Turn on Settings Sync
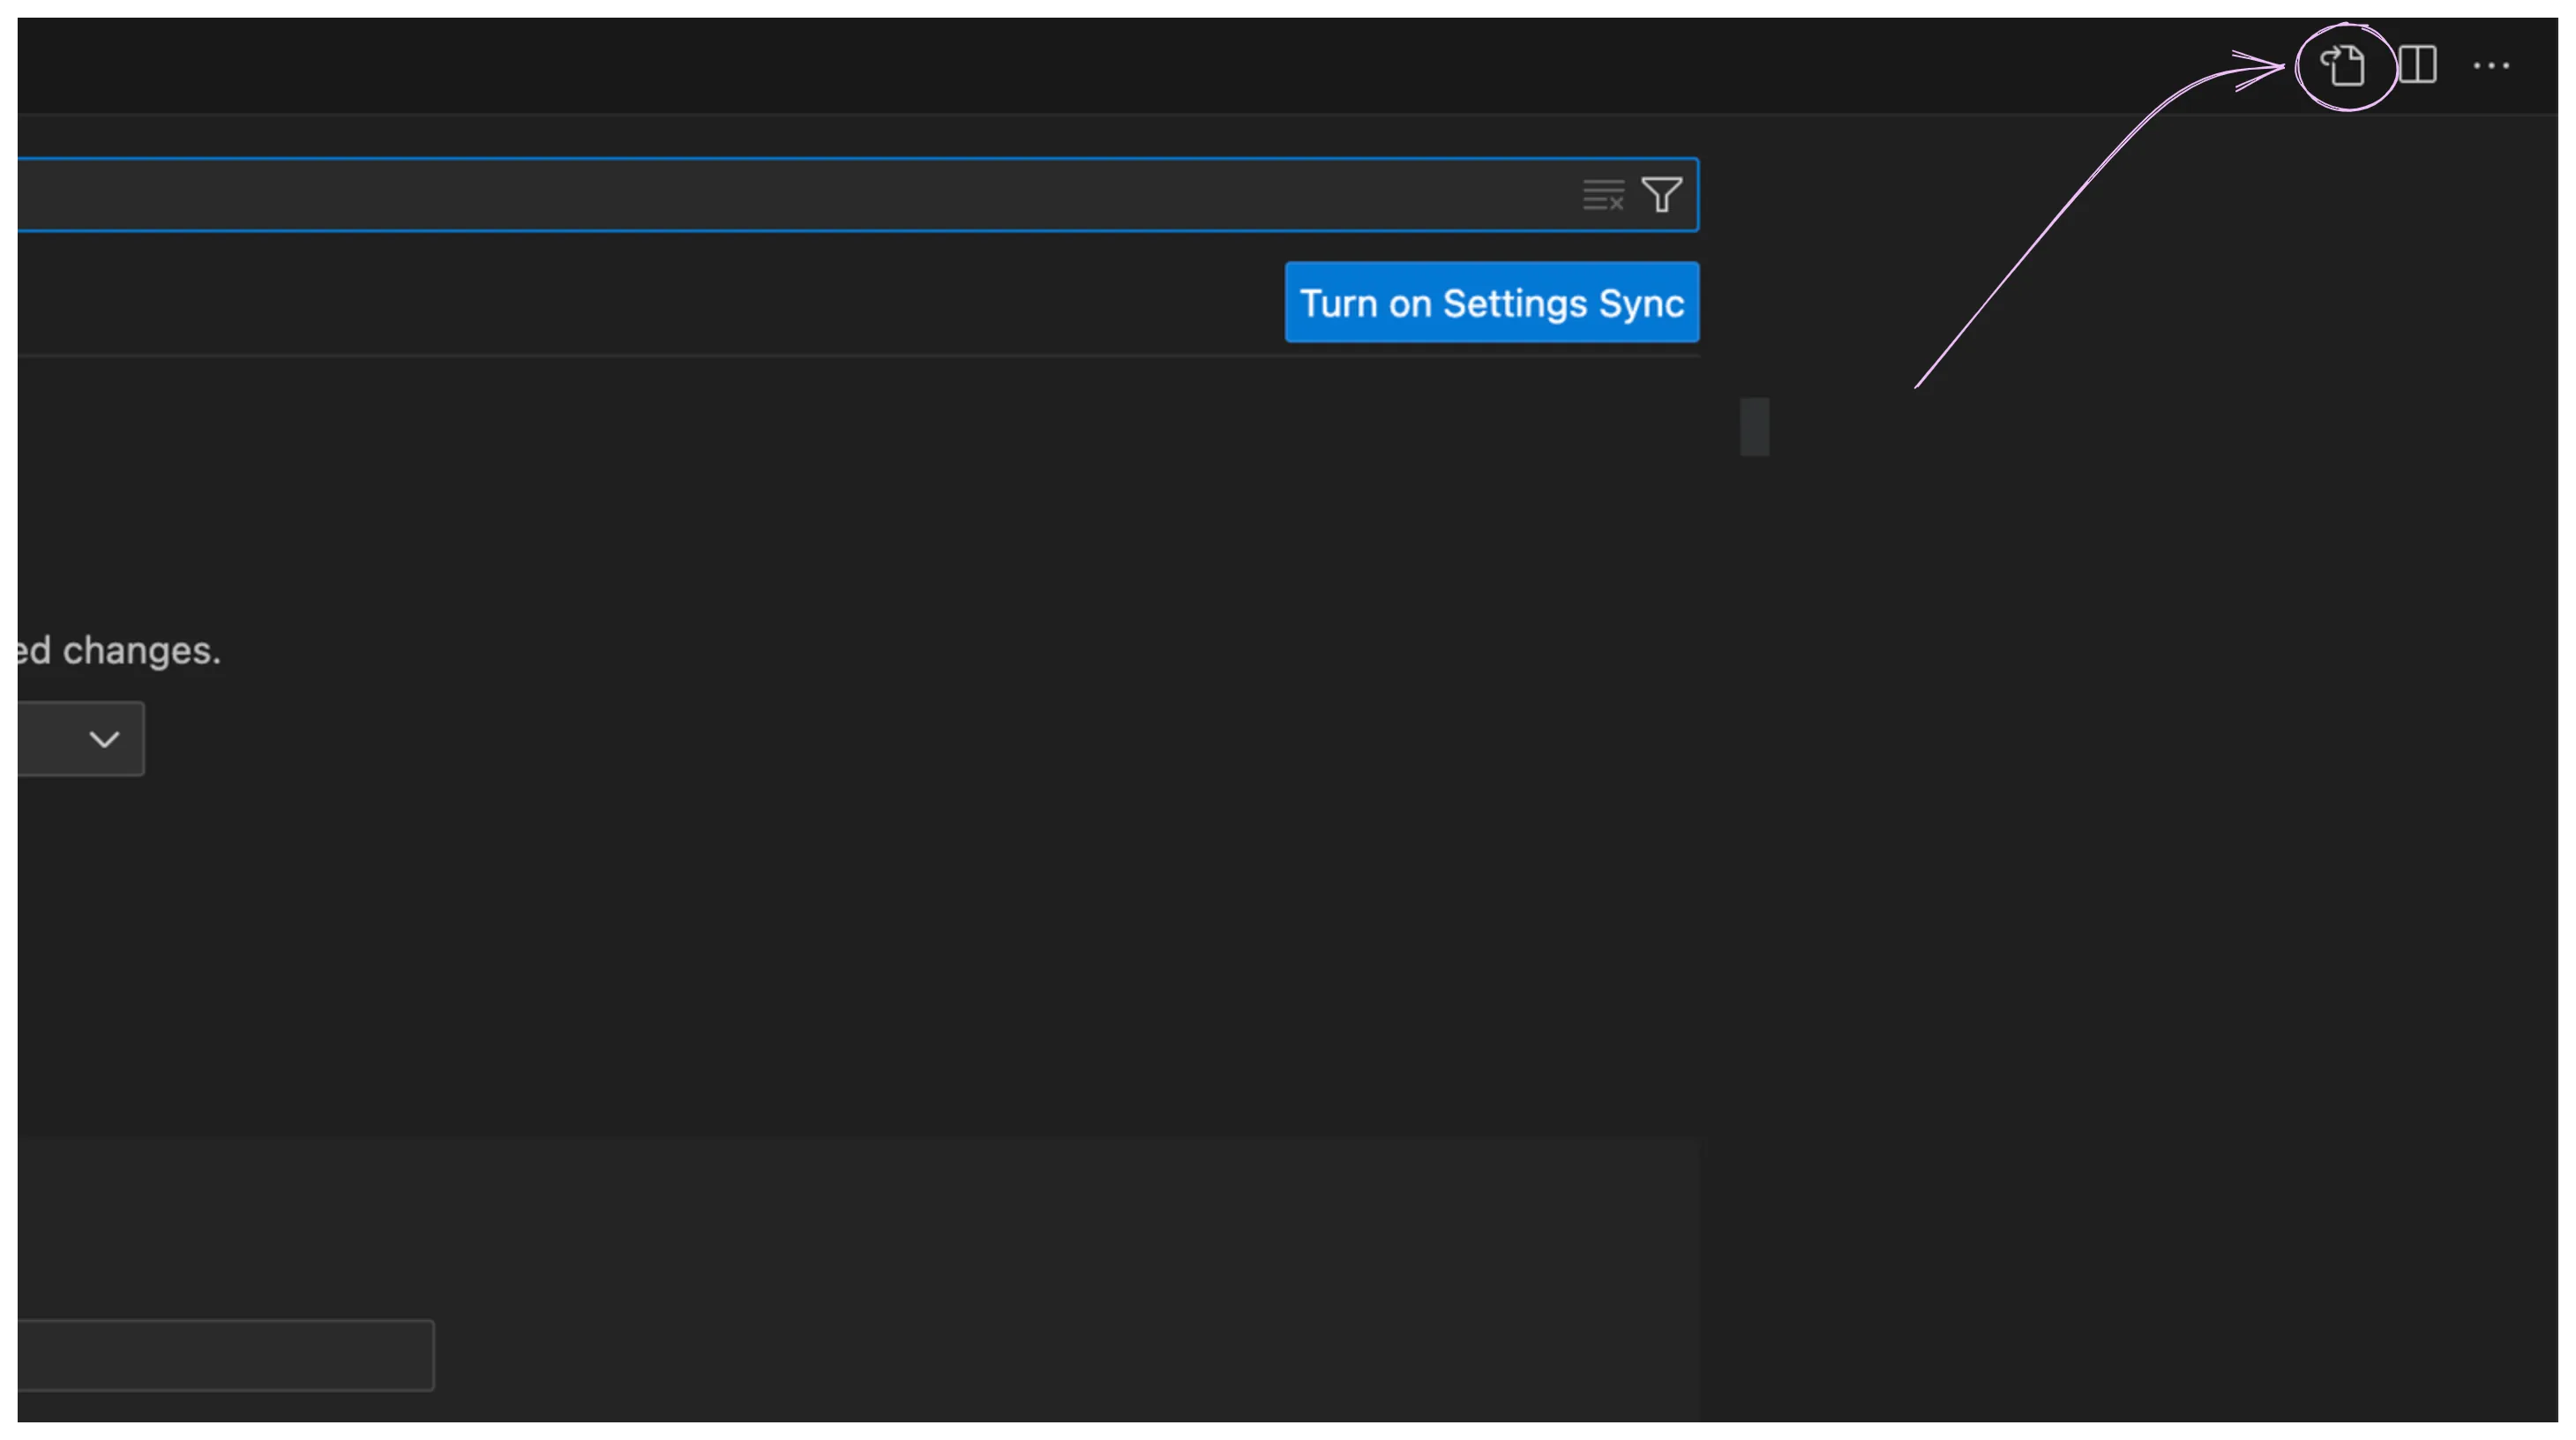Screen dimensions: 2576x1440 (1491, 302)
